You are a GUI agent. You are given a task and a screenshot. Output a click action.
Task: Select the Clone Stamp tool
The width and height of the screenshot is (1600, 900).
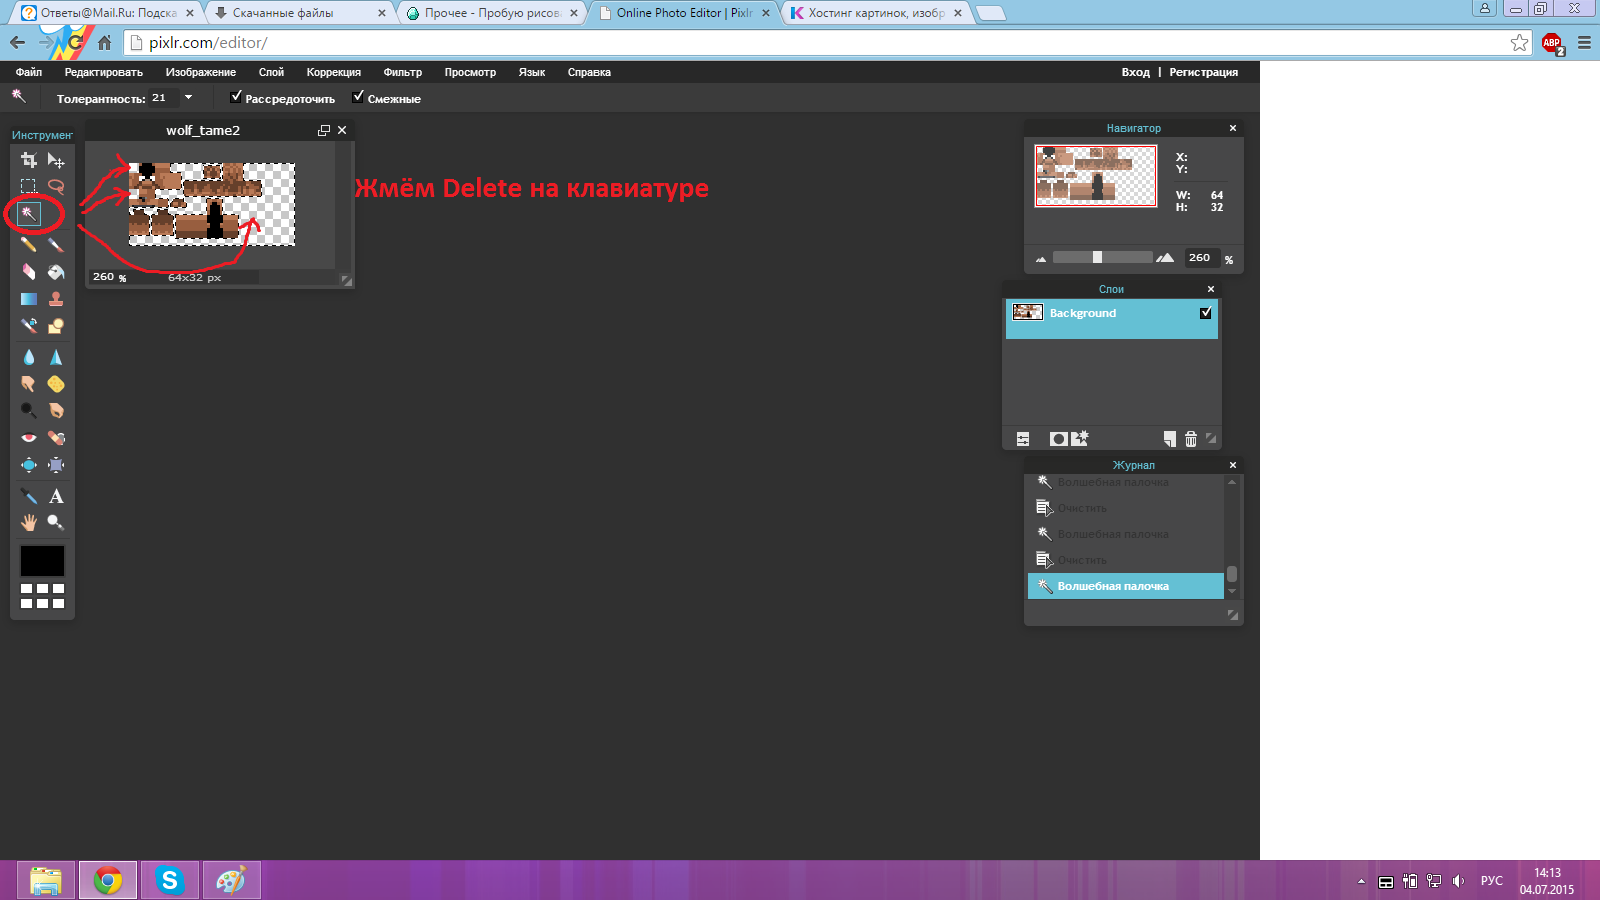56,299
